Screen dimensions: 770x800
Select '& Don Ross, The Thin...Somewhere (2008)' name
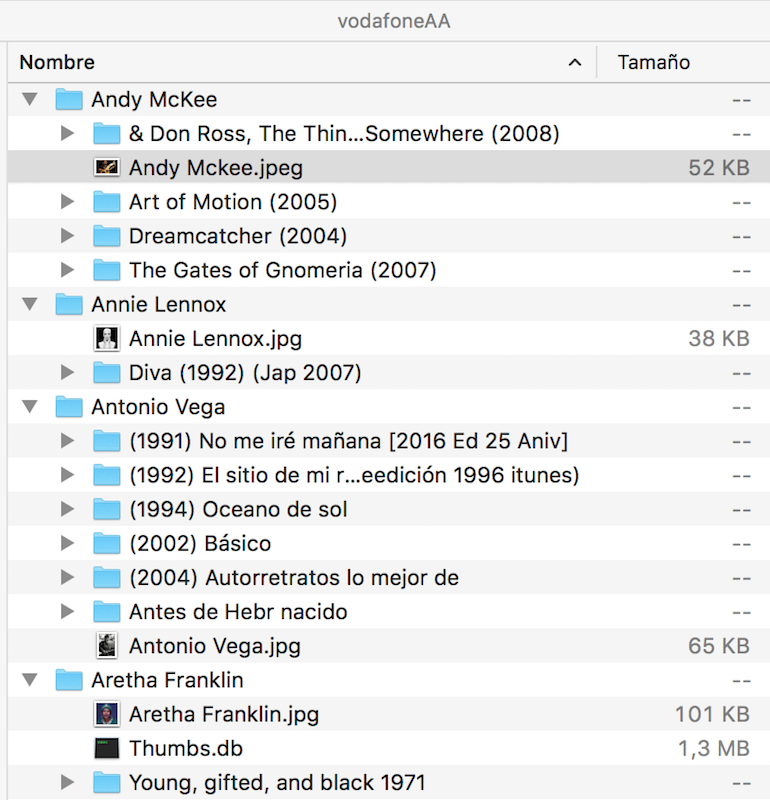[x=344, y=133]
